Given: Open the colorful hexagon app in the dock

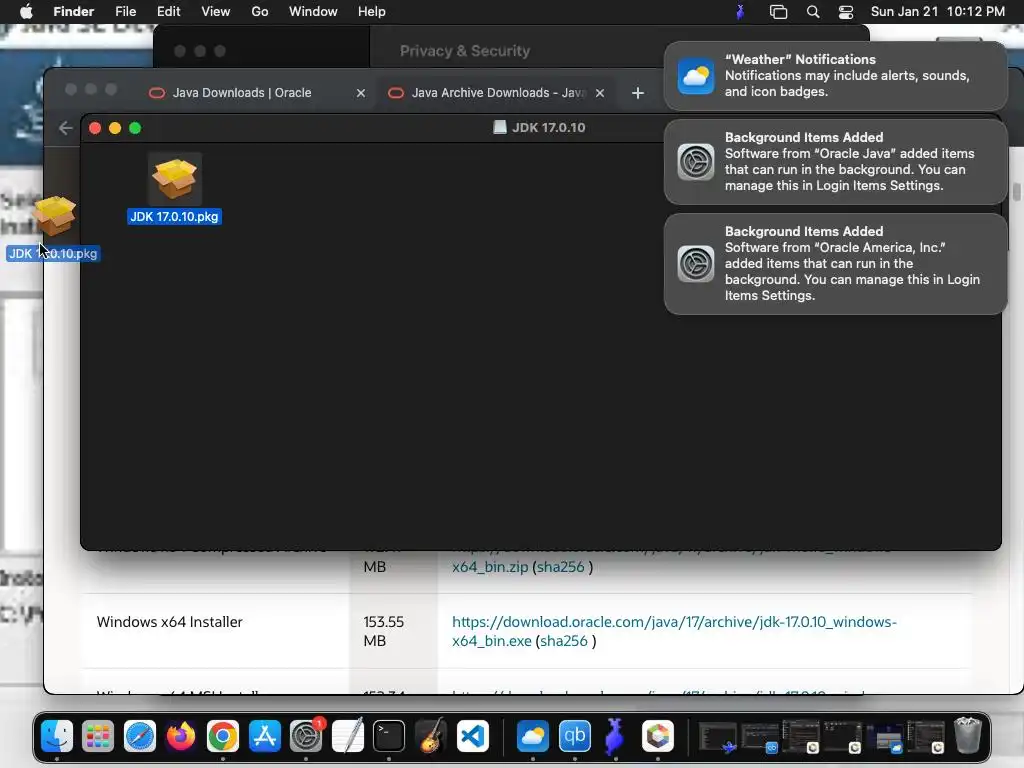Looking at the screenshot, I should pos(658,736).
